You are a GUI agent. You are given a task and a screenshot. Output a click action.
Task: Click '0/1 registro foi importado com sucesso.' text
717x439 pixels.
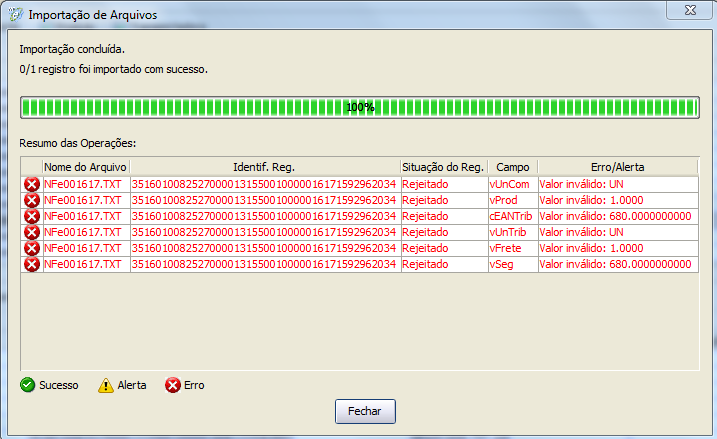tap(113, 69)
